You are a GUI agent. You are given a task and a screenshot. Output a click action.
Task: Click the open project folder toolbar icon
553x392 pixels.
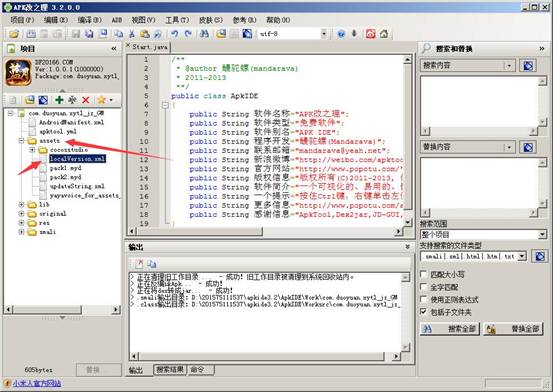click(x=14, y=34)
